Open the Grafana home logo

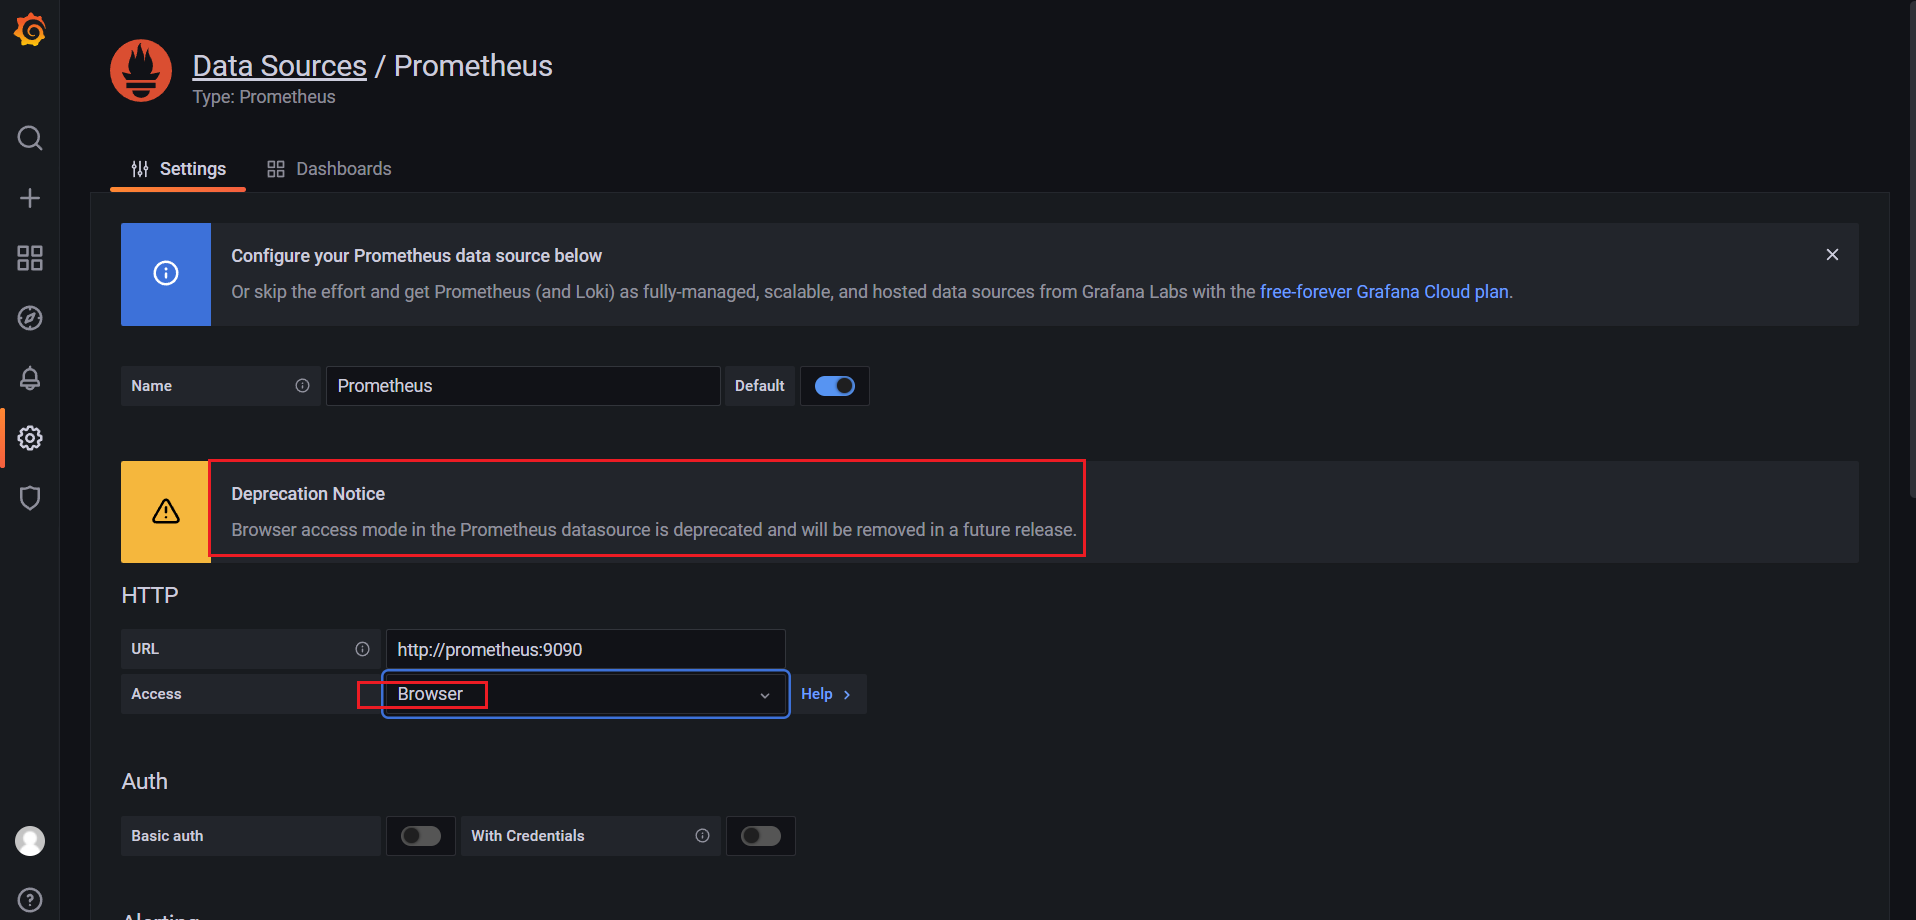pyautogui.click(x=30, y=30)
